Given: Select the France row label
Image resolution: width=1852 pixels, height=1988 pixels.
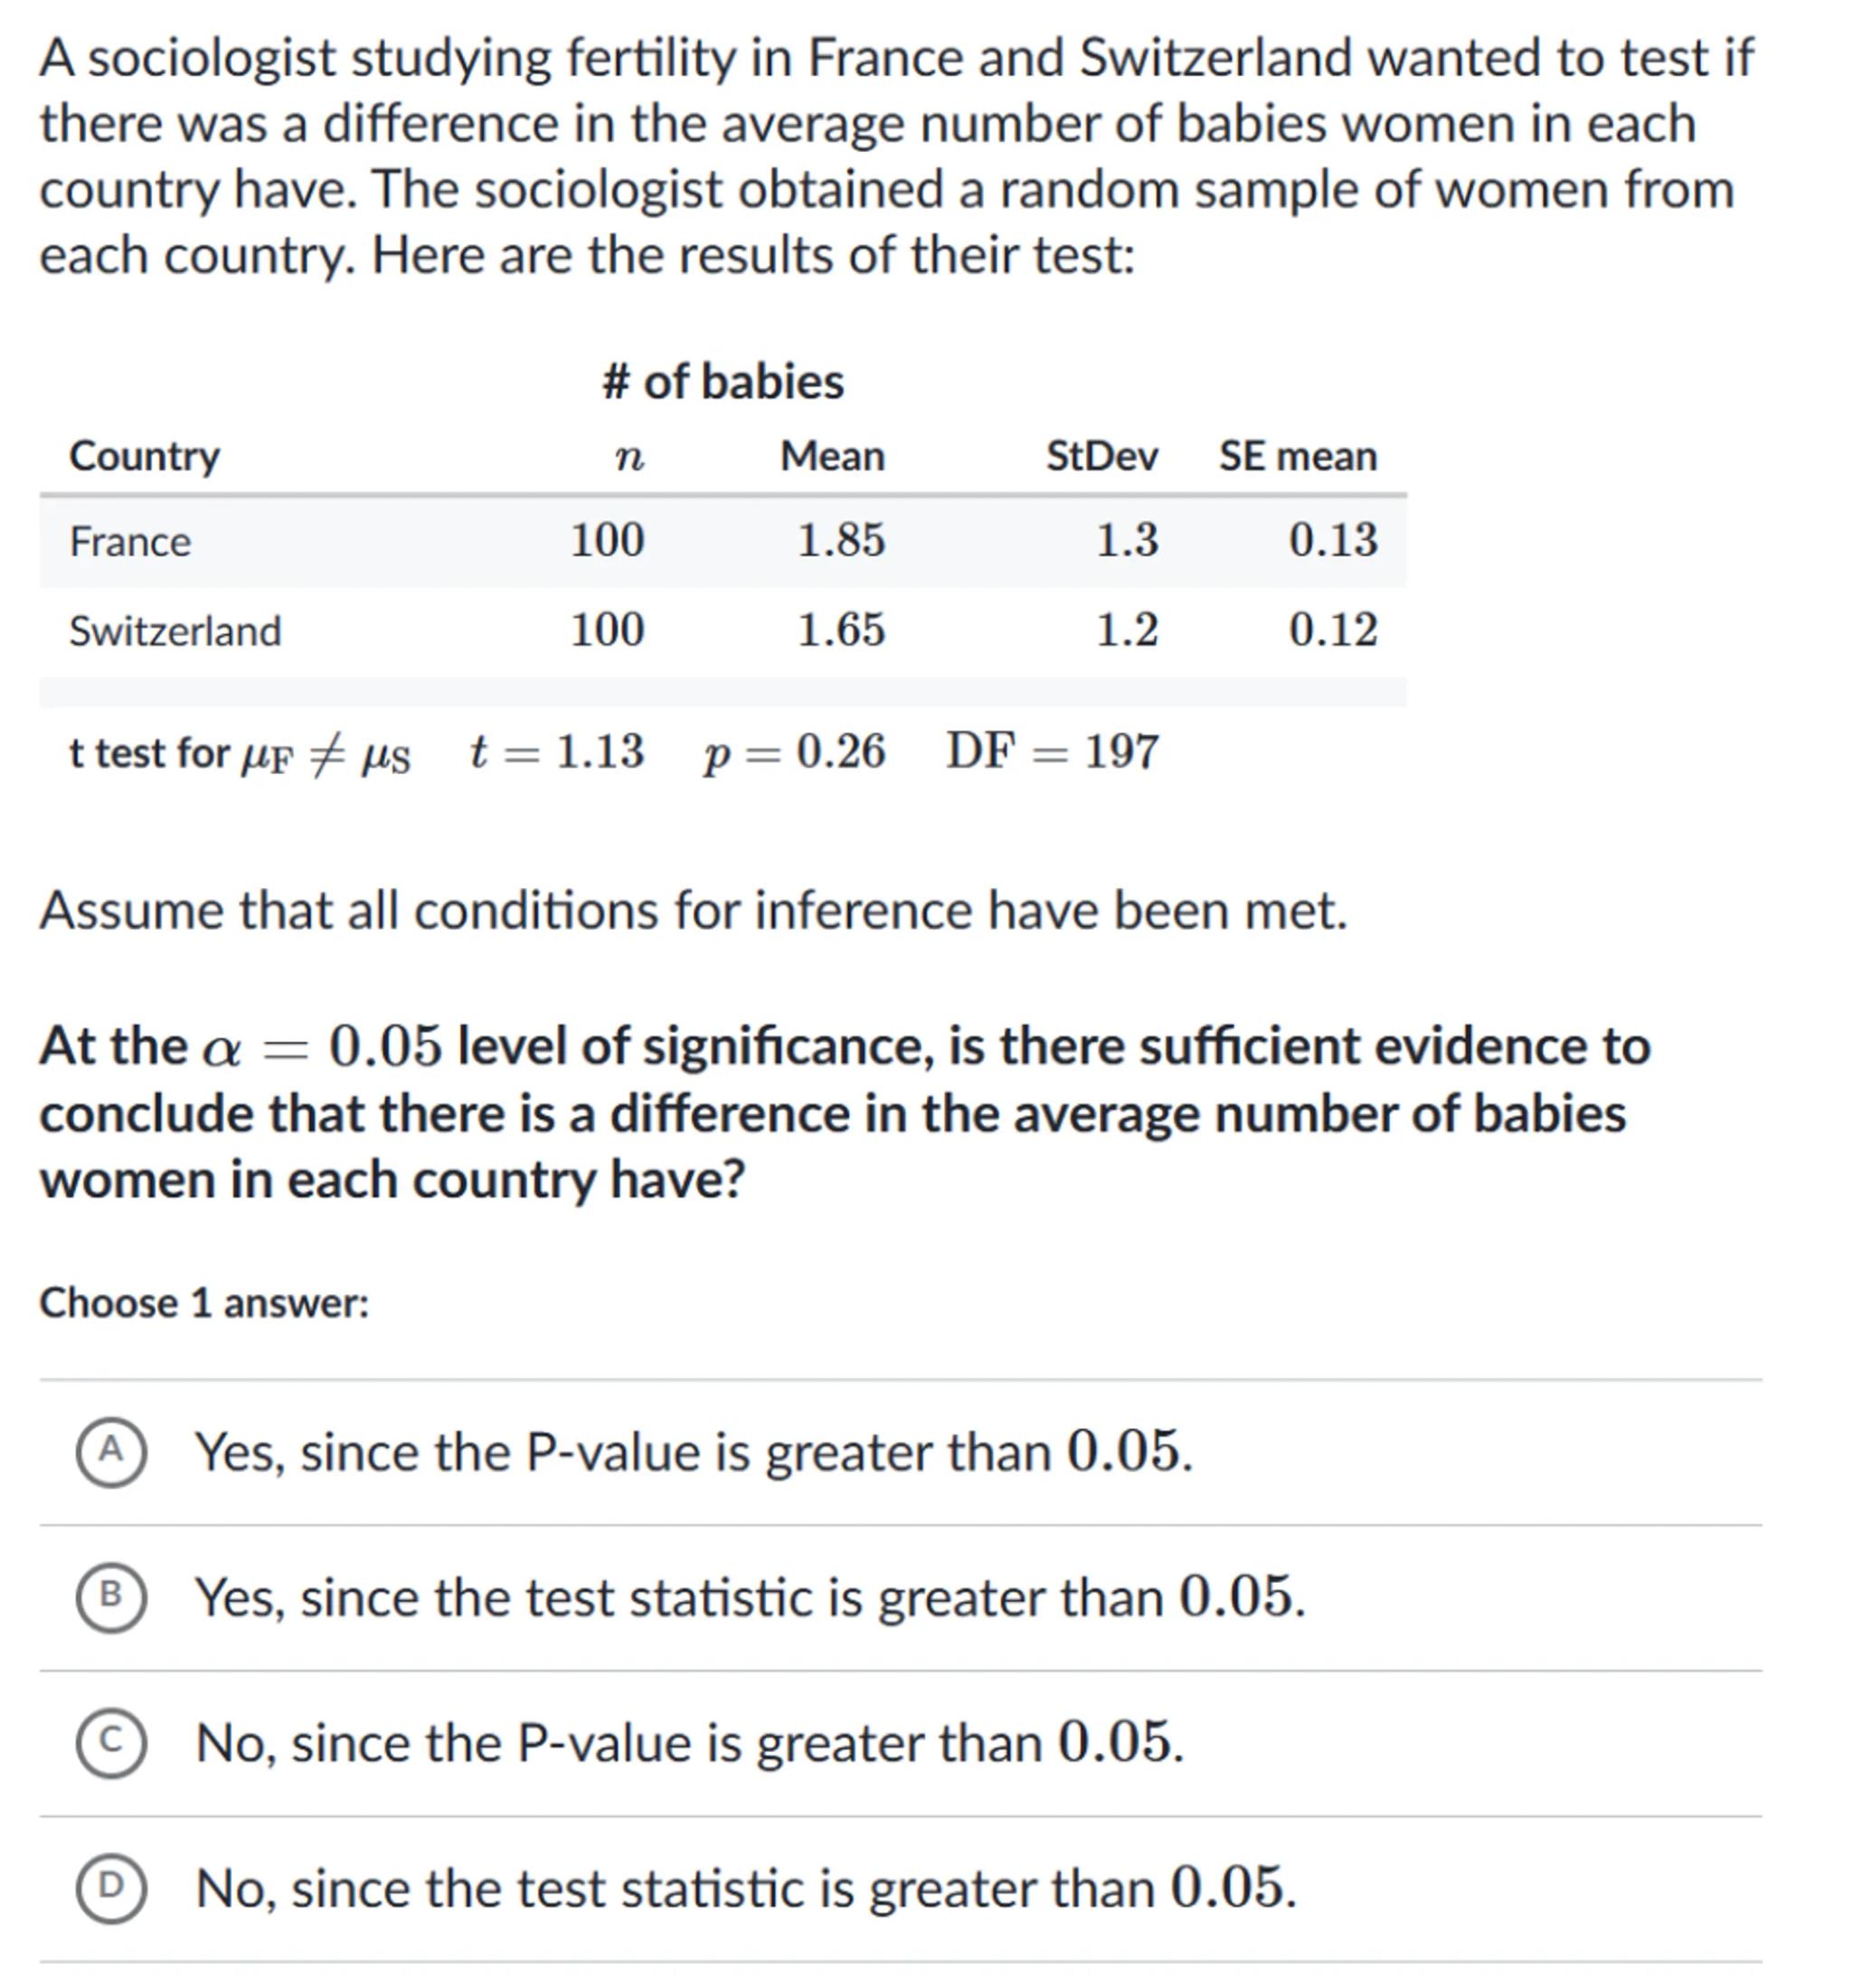Looking at the screenshot, I should click(x=130, y=542).
